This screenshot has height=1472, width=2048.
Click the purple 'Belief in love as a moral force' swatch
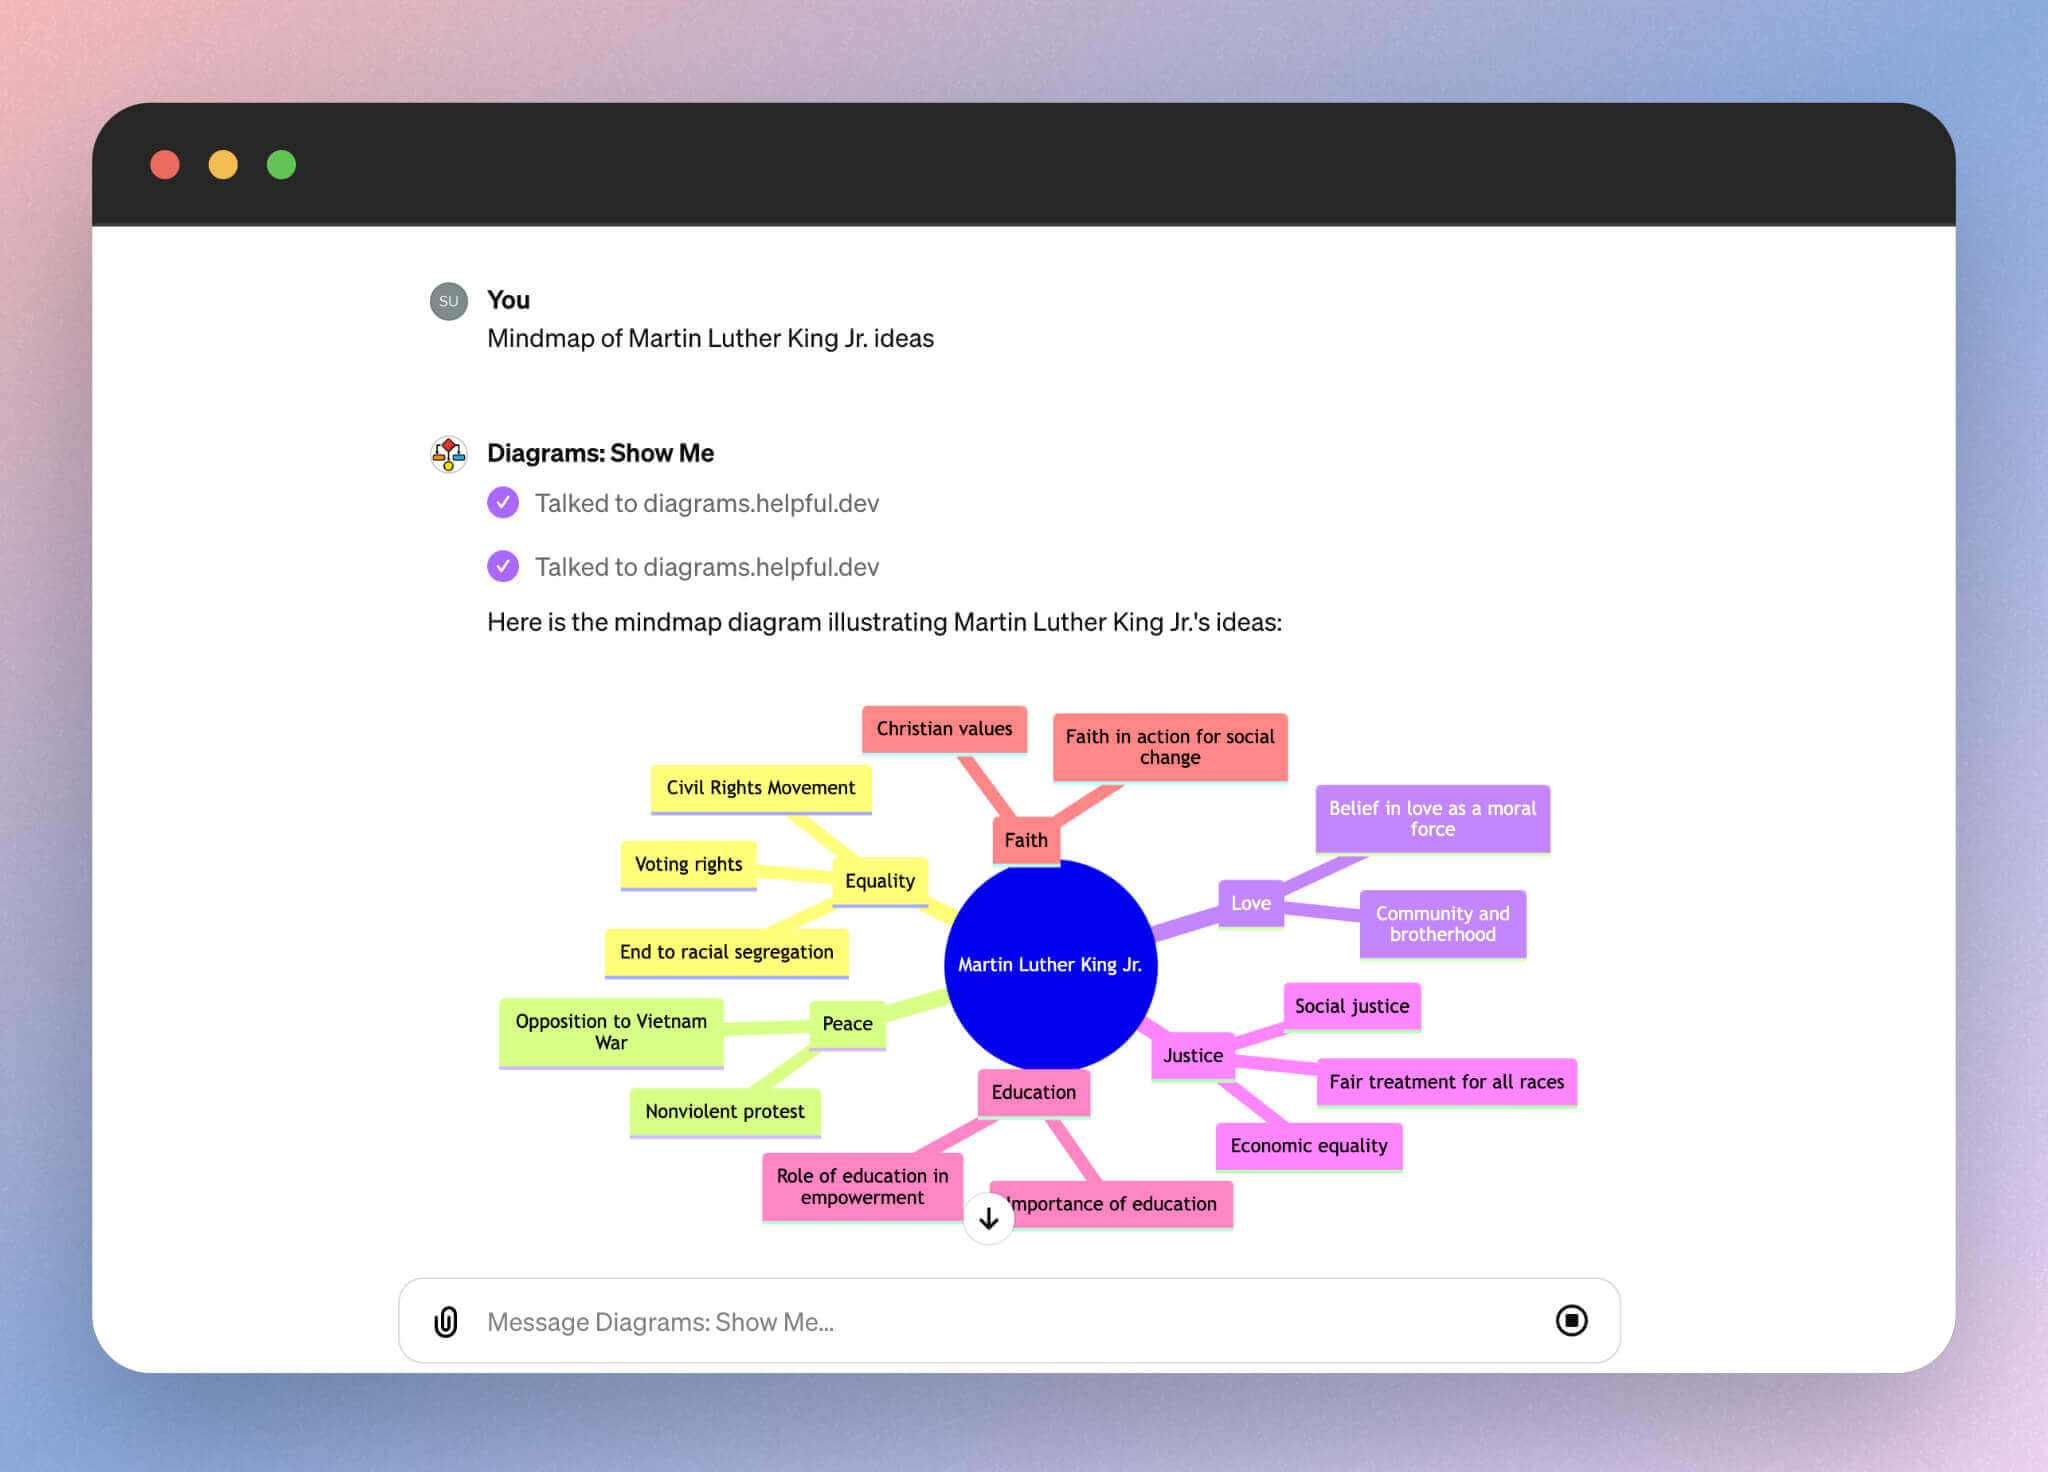pyautogui.click(x=1432, y=819)
